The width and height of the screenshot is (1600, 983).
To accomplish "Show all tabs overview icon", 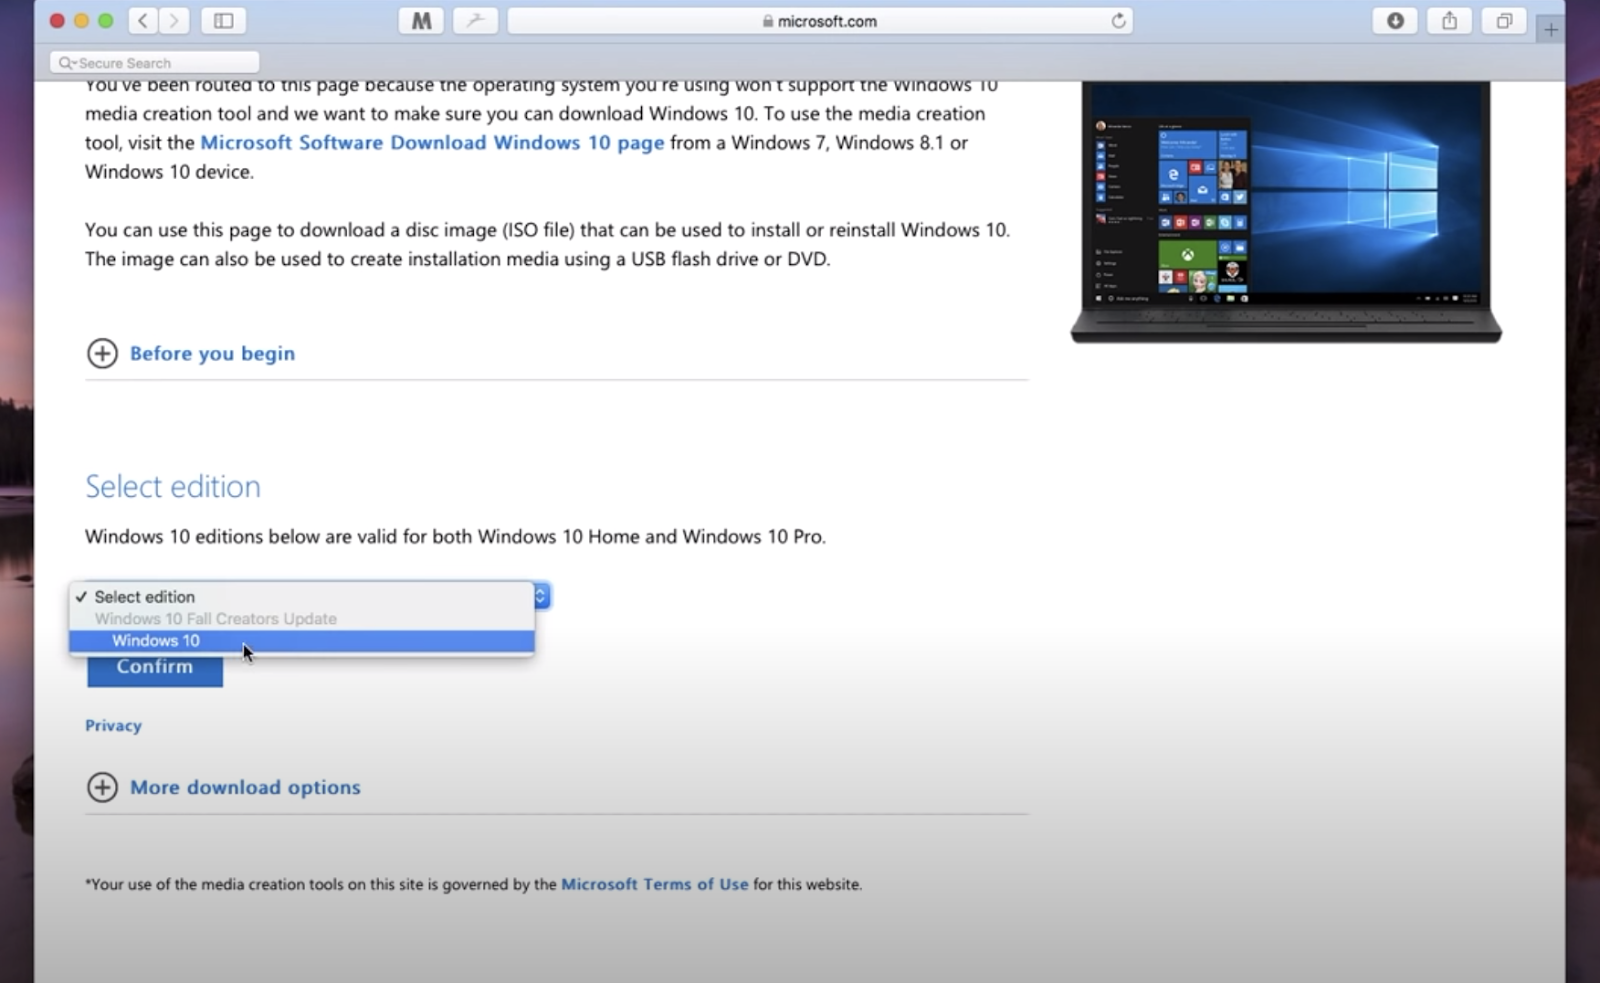I will (x=1504, y=20).
